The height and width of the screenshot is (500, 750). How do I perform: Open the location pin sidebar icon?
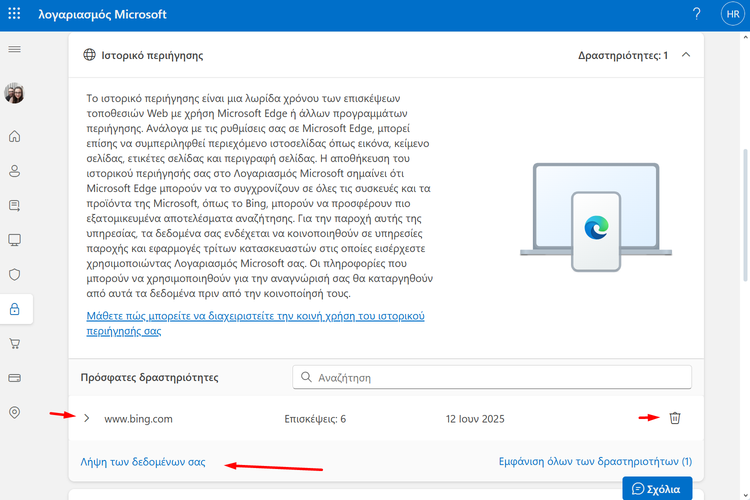14,412
